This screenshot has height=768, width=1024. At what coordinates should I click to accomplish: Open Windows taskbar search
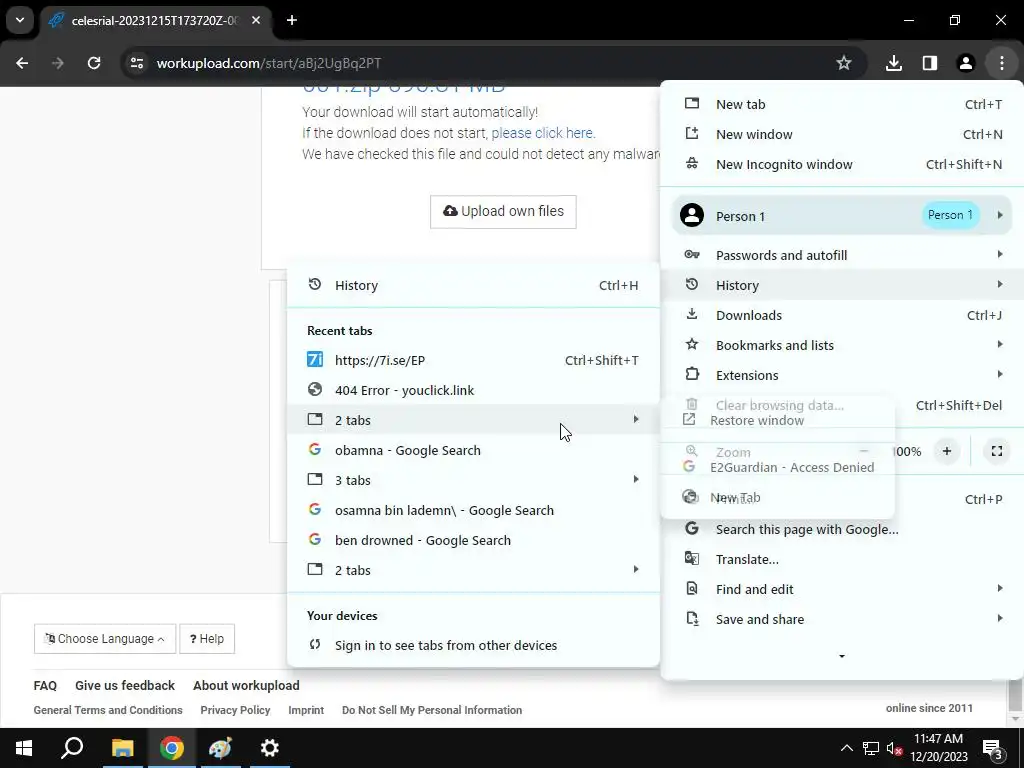[x=72, y=748]
